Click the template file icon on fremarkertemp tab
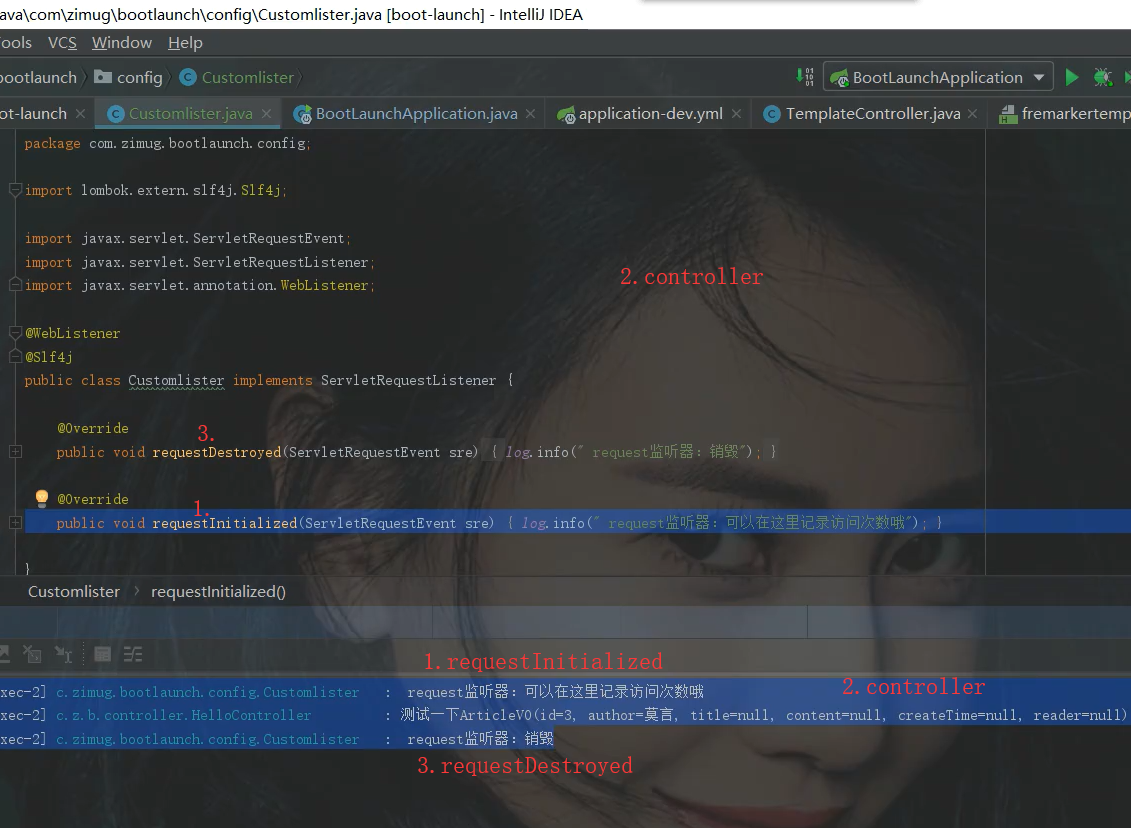Screen dimensions: 1131x828 pyautogui.click(x=1008, y=114)
